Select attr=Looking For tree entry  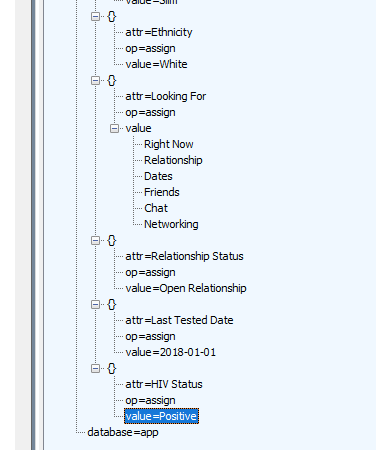166,96
